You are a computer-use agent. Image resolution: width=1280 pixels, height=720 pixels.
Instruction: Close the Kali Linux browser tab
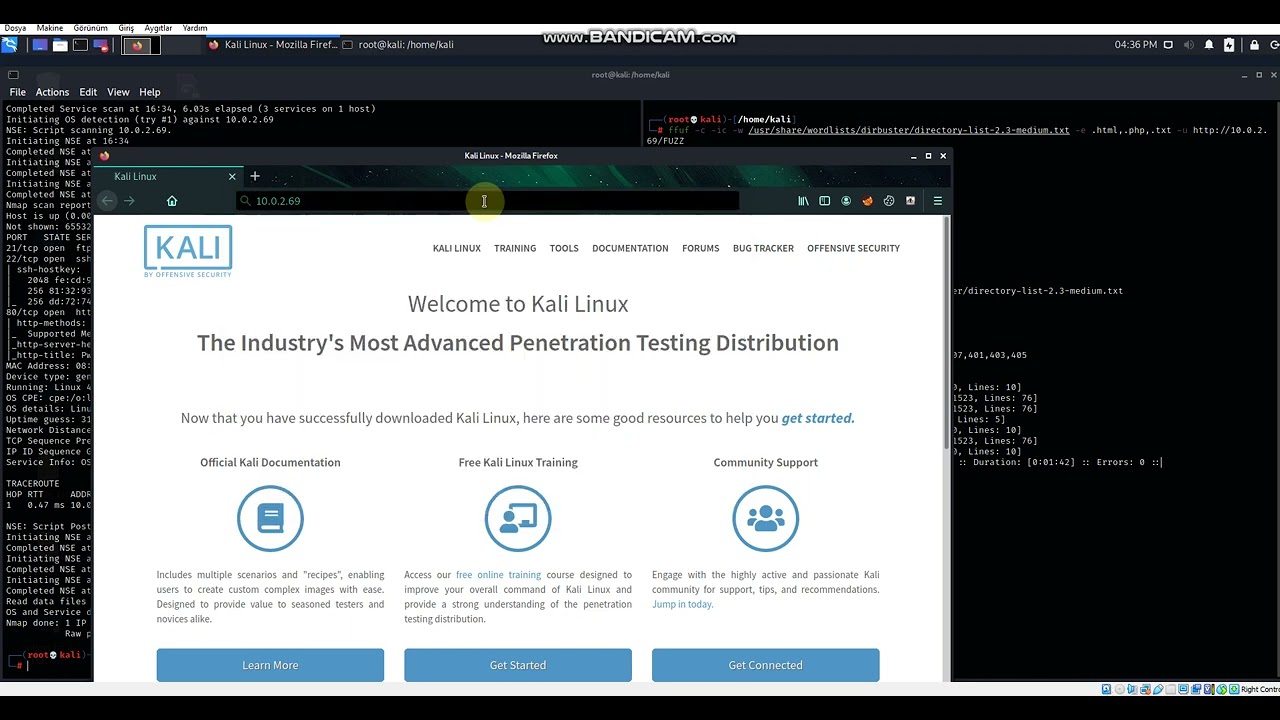[x=232, y=177]
